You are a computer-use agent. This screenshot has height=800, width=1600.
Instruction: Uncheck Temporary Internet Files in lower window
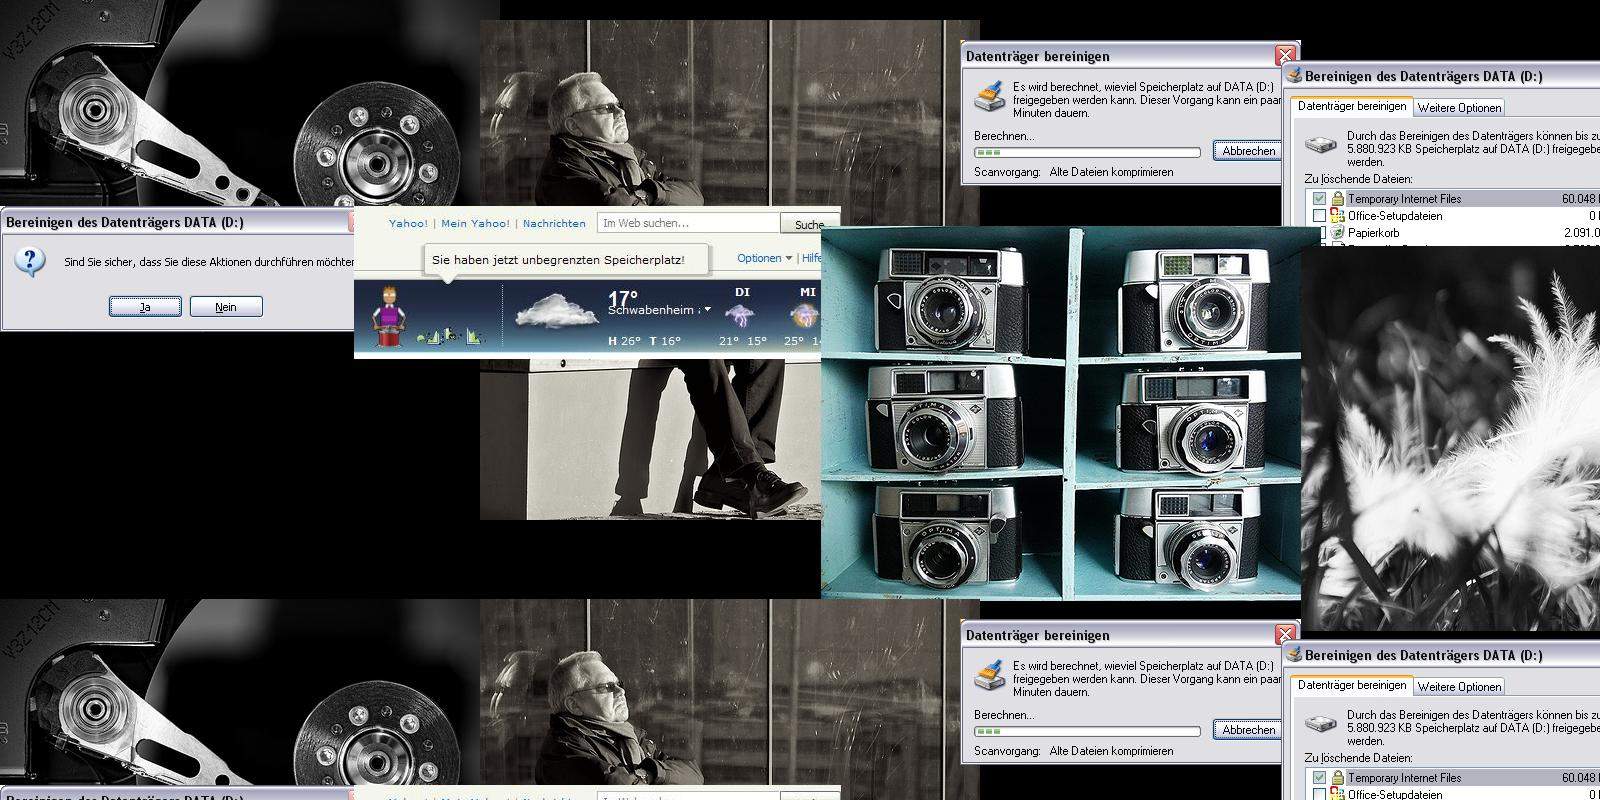click(1319, 778)
